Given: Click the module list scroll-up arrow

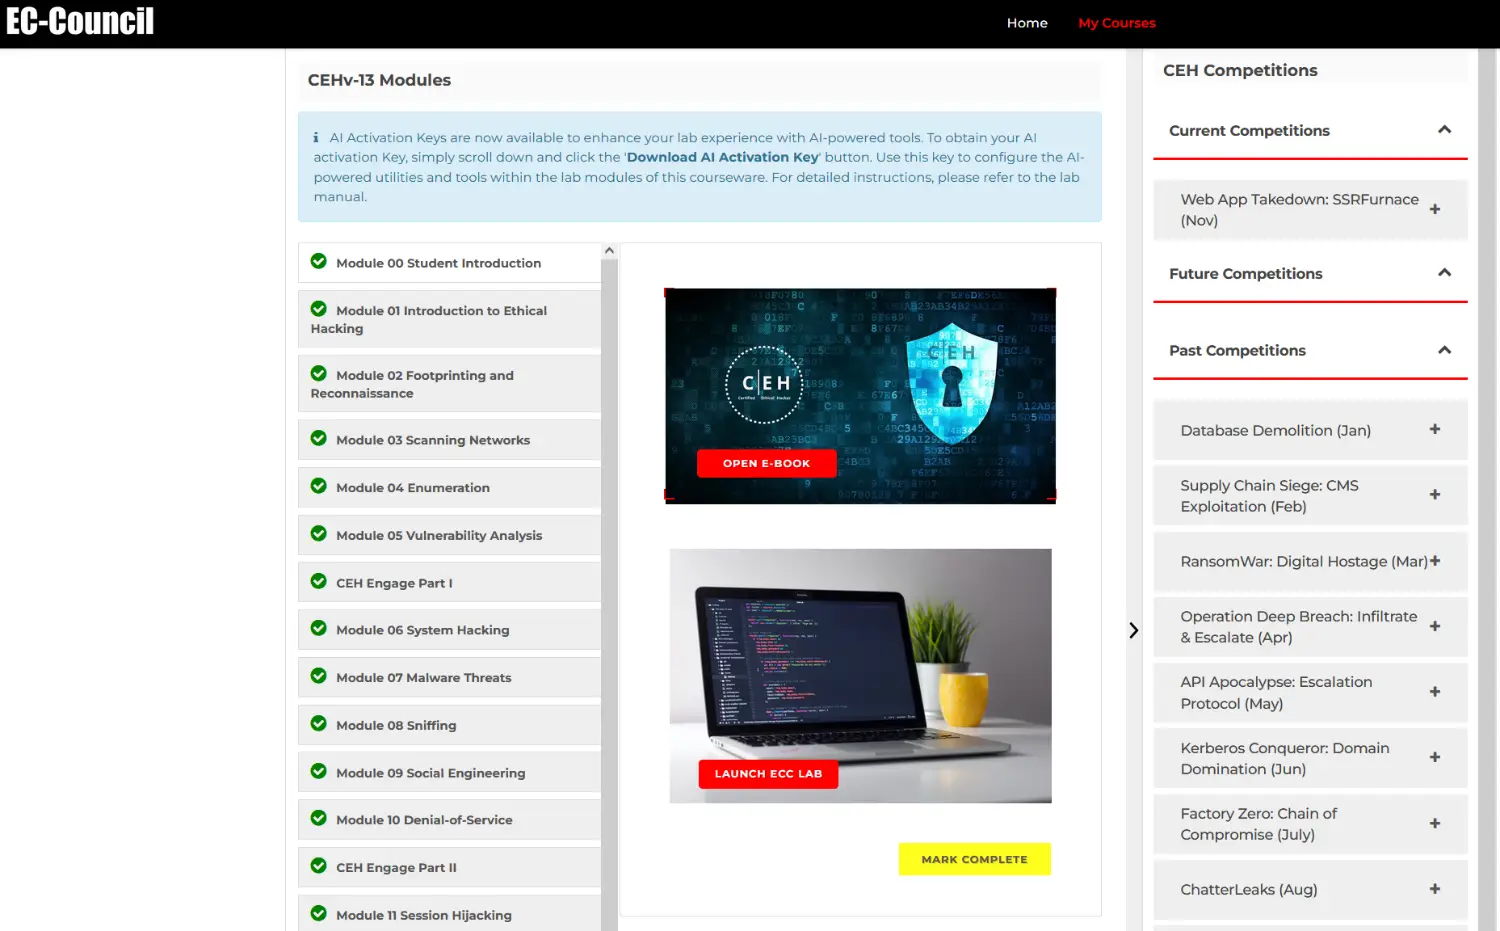Looking at the screenshot, I should tap(609, 251).
